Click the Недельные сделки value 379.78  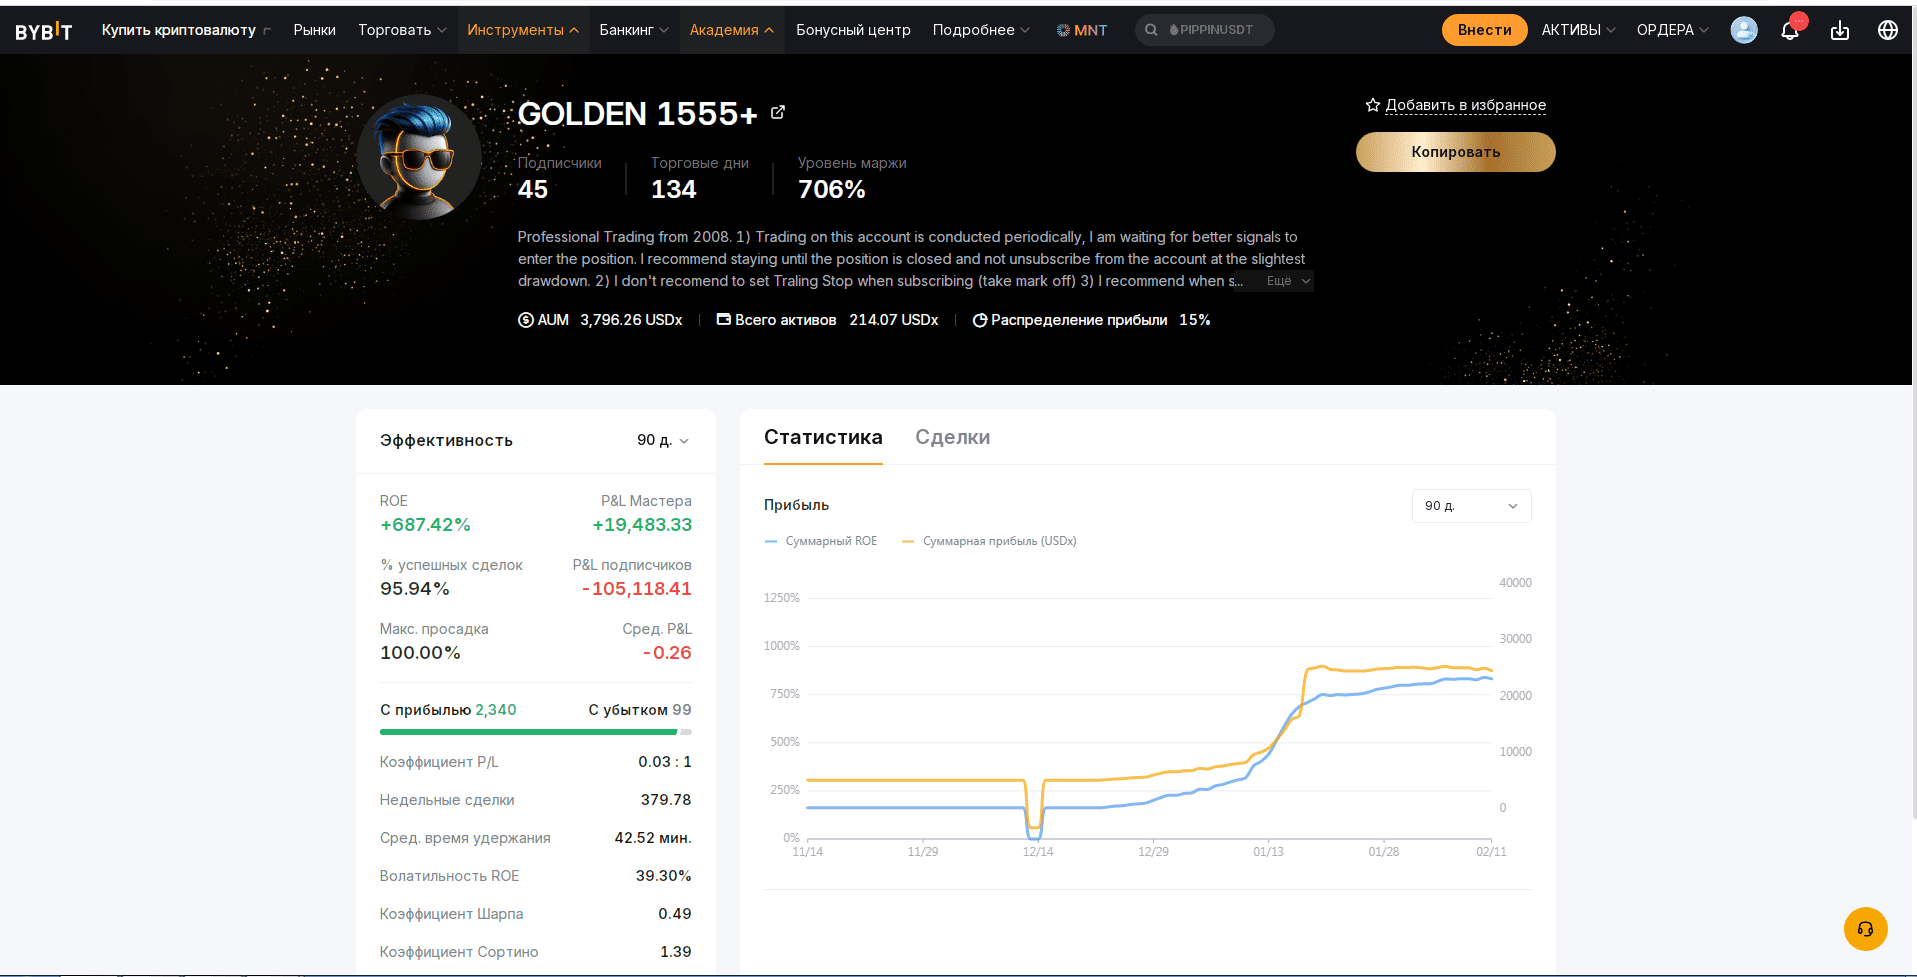(x=666, y=800)
